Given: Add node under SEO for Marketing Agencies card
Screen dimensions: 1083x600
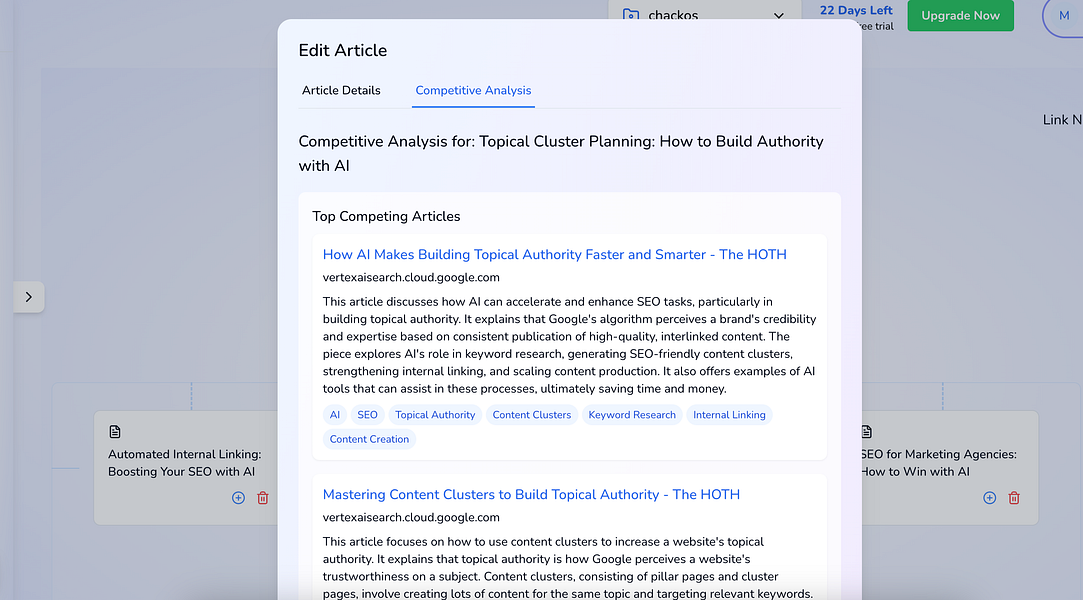Looking at the screenshot, I should pyautogui.click(x=989, y=498).
